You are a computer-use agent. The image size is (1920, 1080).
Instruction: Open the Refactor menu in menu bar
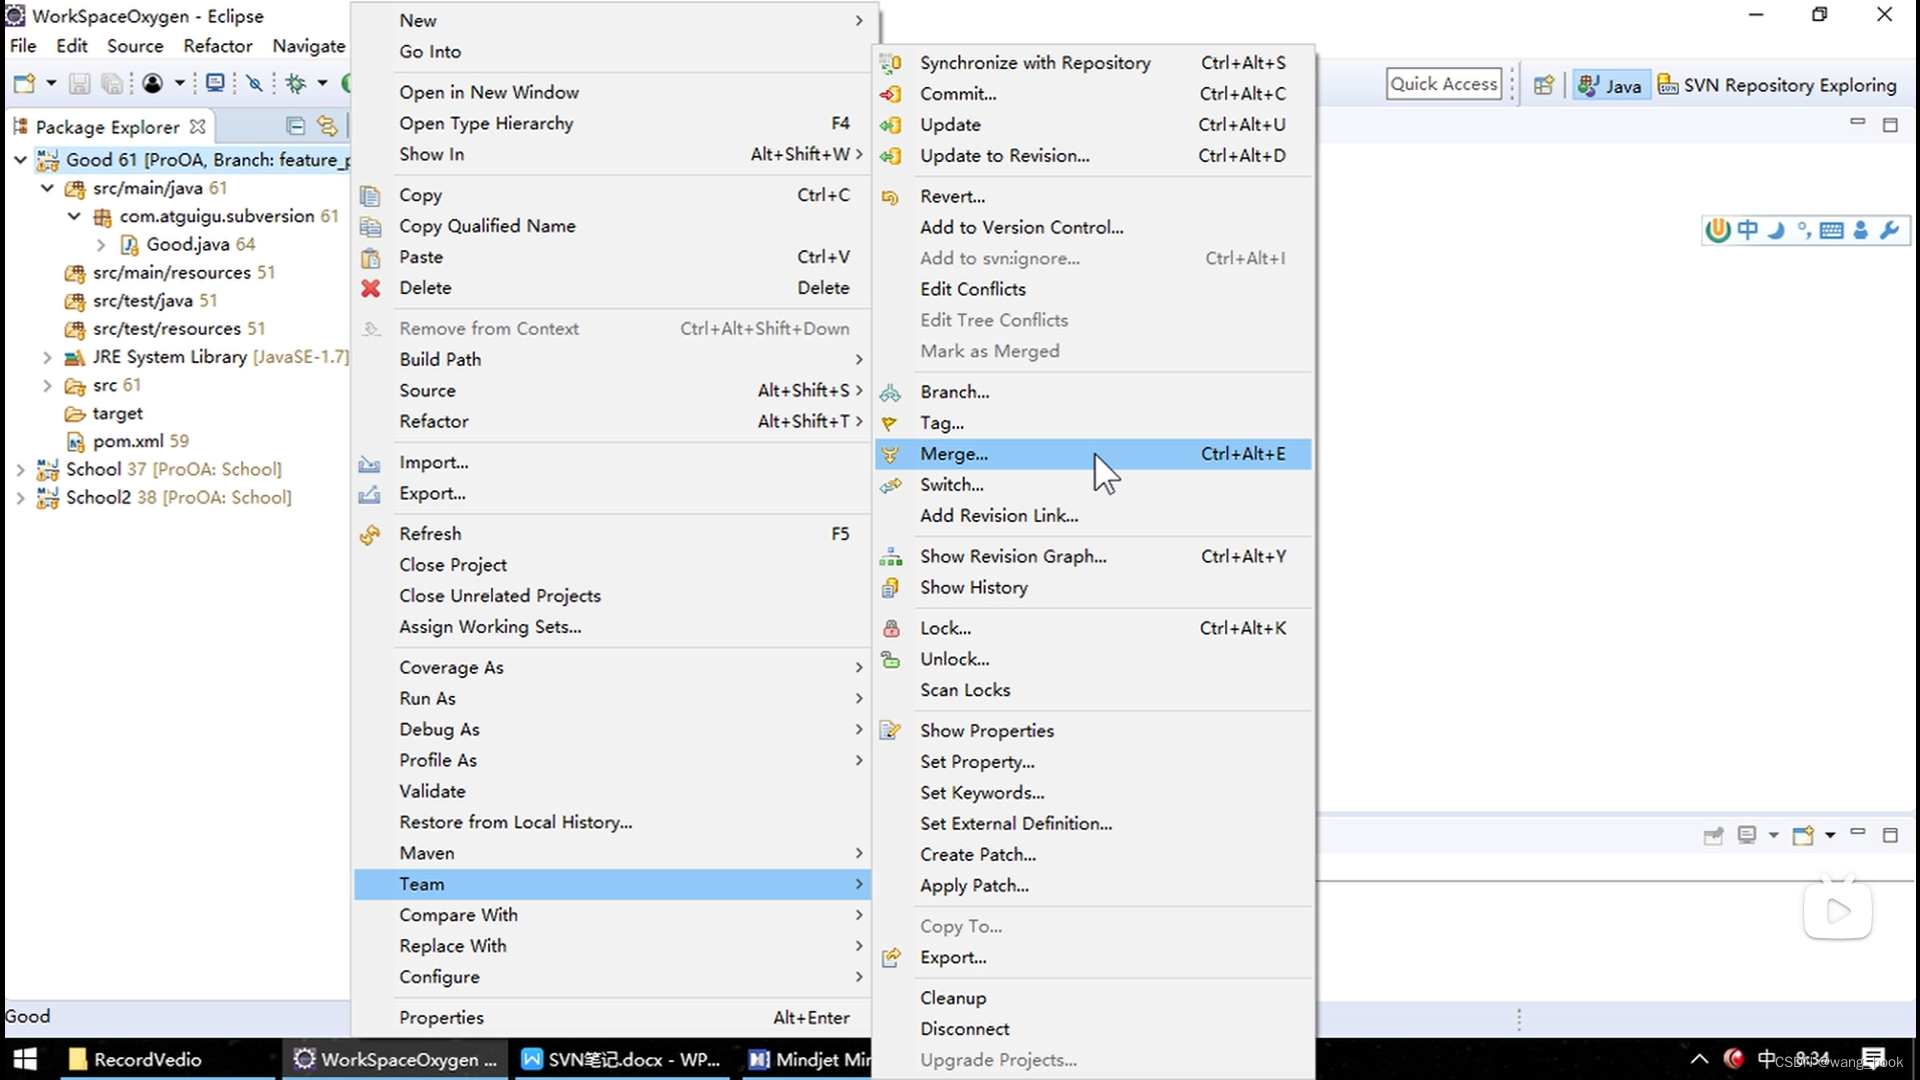click(x=218, y=46)
